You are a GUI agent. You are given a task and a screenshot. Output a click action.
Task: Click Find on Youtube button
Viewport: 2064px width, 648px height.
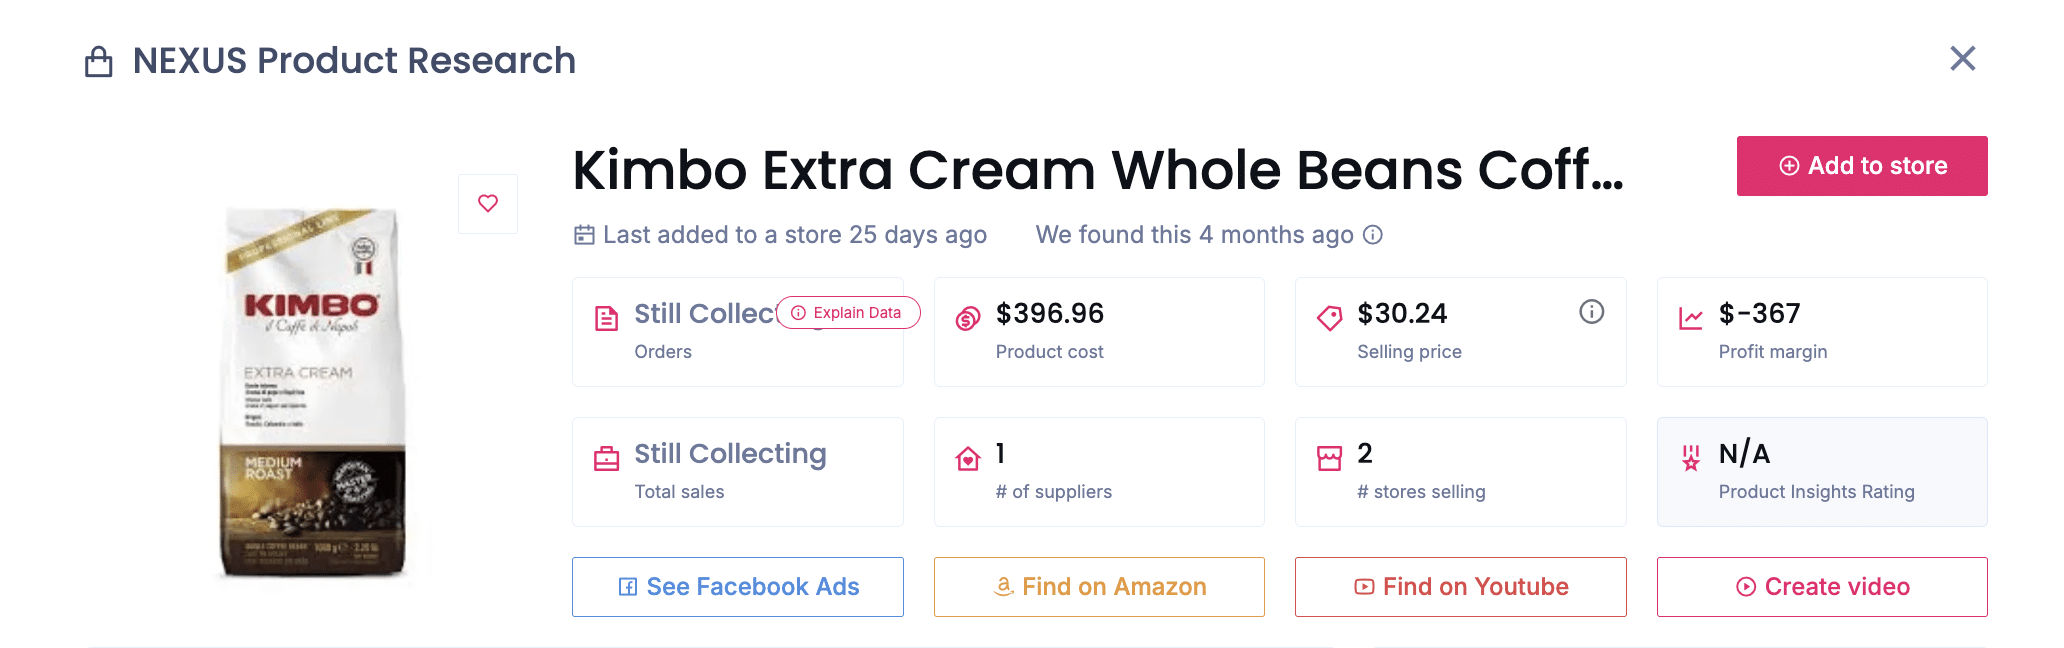point(1460,587)
